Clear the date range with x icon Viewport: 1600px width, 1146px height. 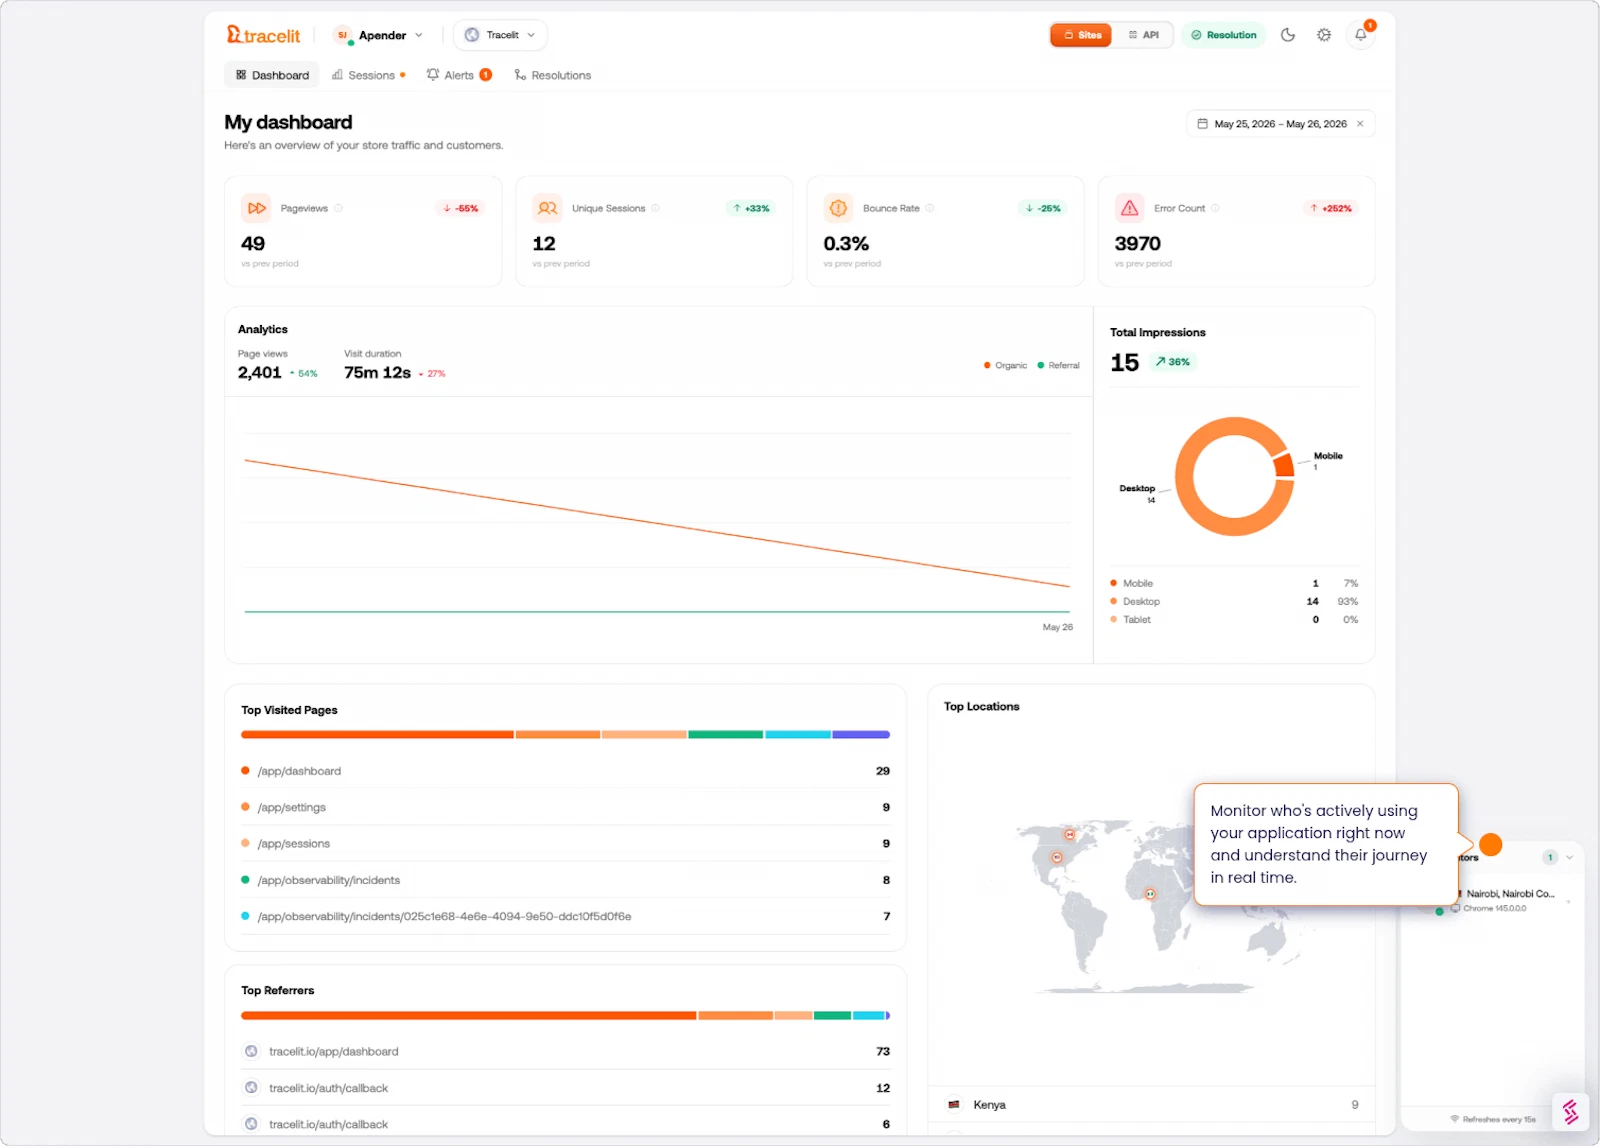click(x=1360, y=124)
